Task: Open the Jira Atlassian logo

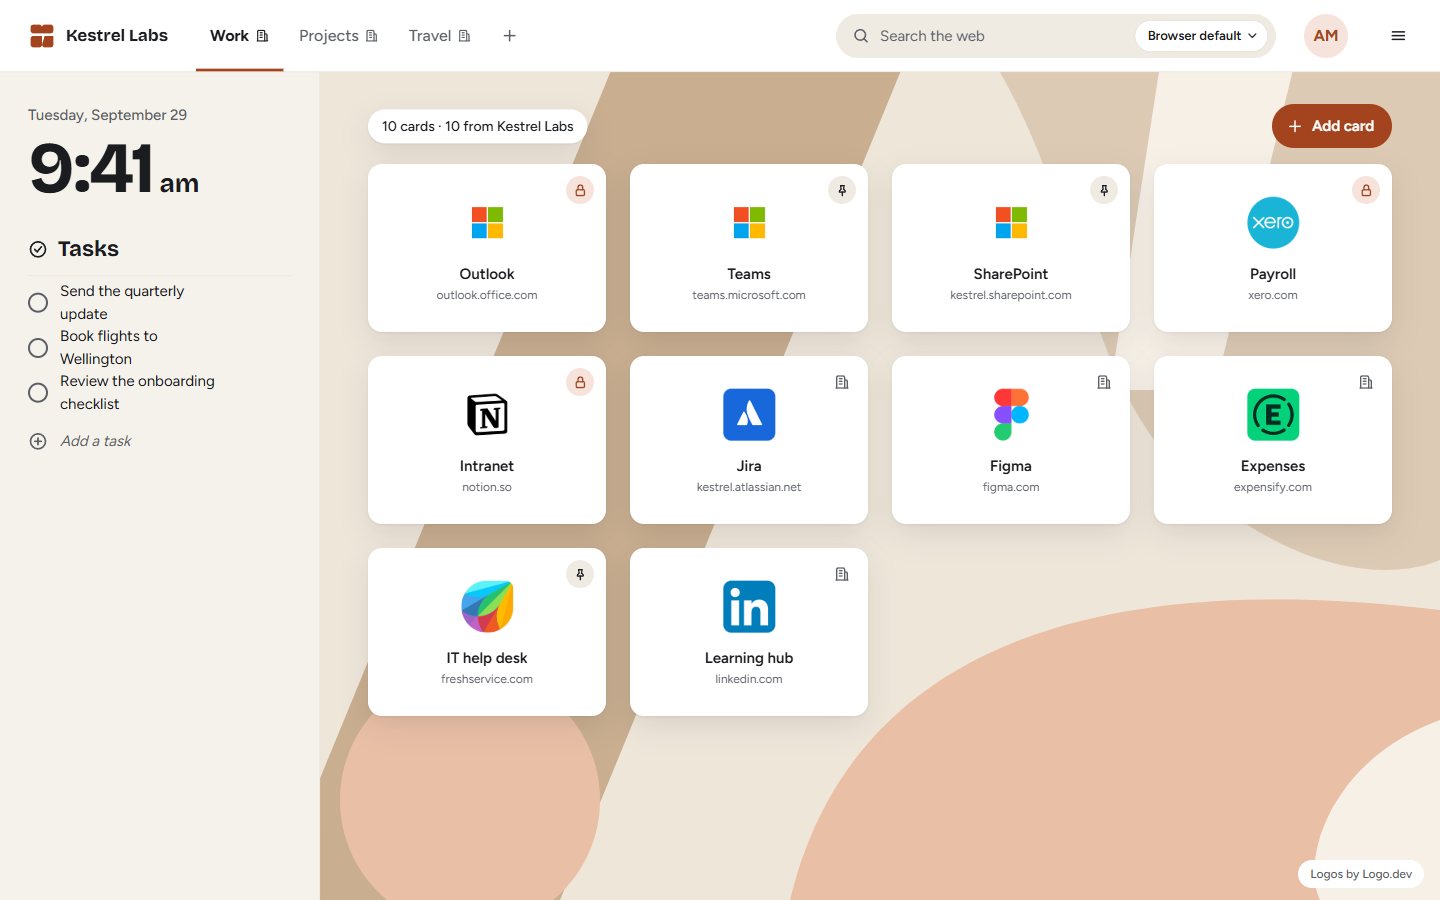Action: tap(749, 415)
